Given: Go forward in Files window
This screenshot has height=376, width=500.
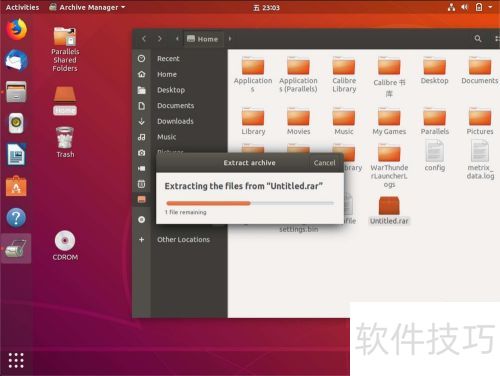Looking at the screenshot, I should tap(160, 39).
